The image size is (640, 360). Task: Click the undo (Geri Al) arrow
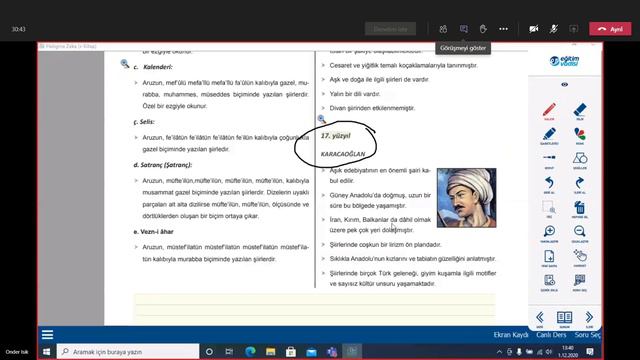[x=549, y=184]
